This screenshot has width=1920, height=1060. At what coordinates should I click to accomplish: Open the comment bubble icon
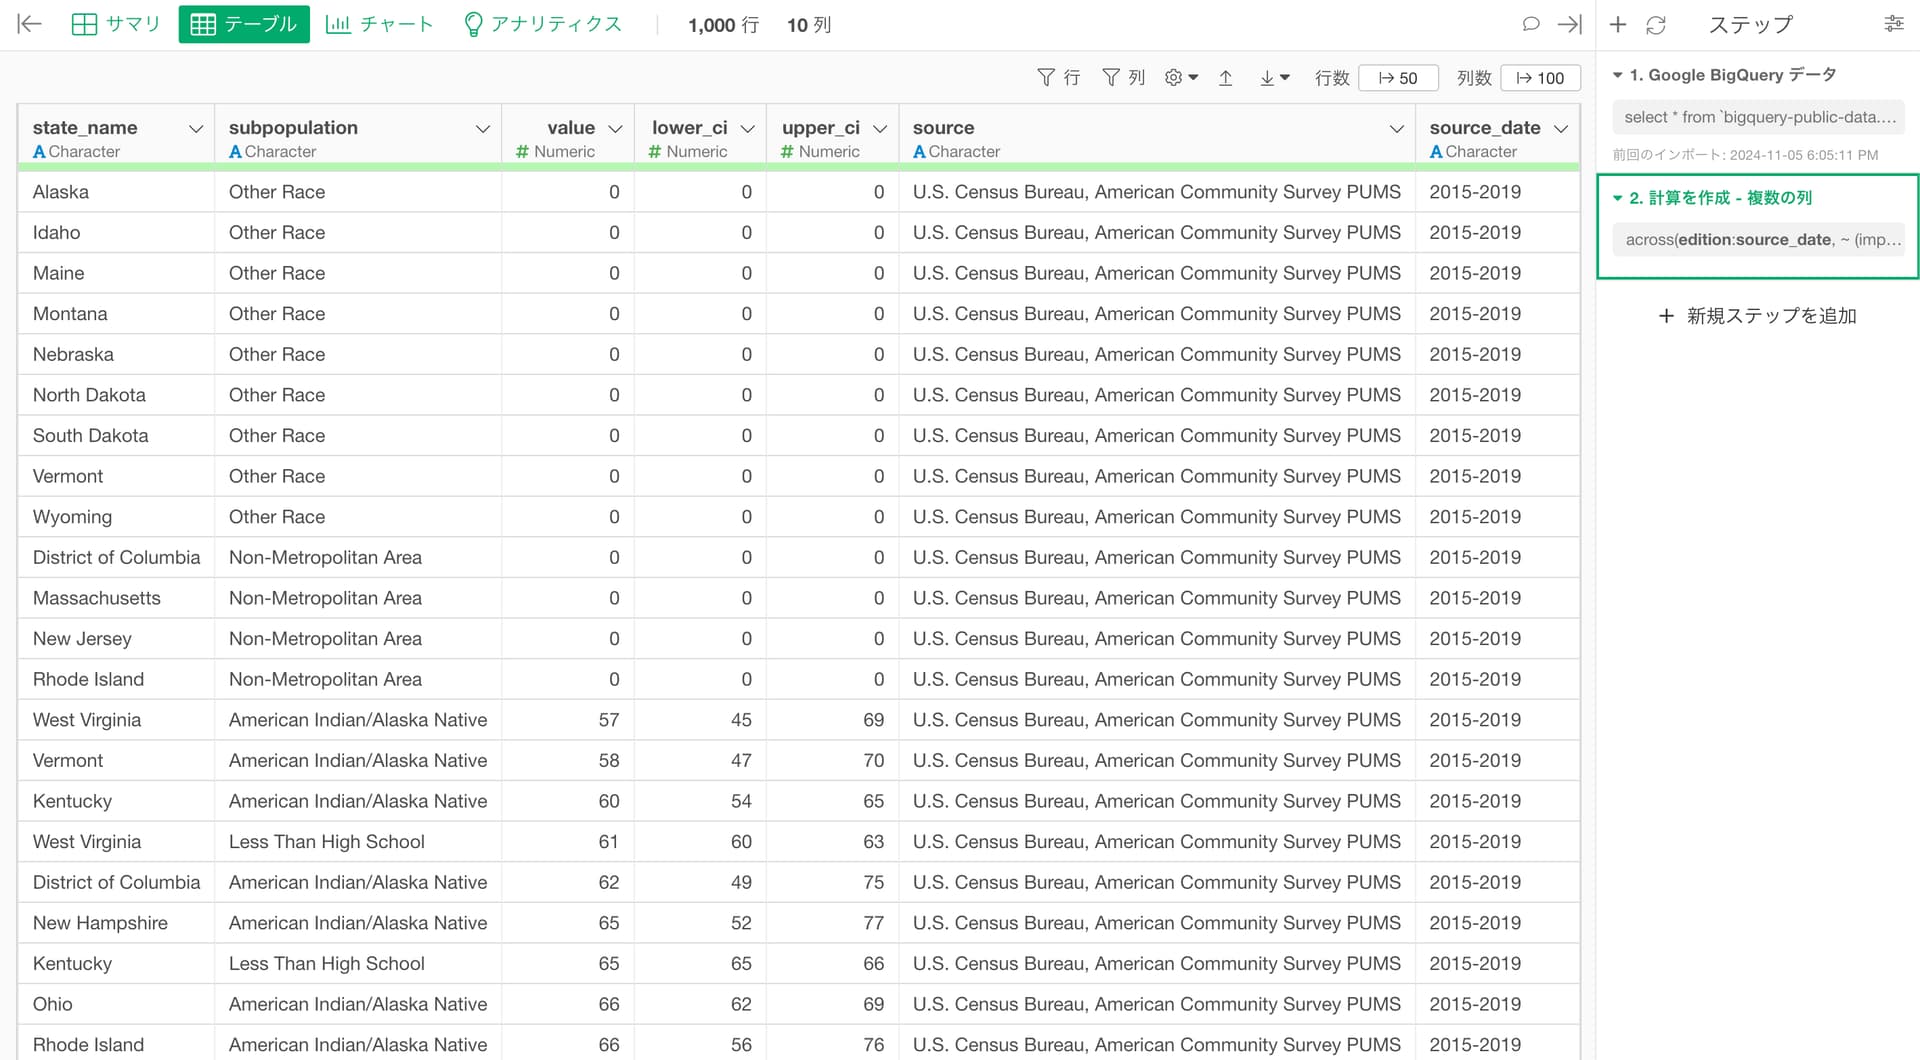(1530, 24)
